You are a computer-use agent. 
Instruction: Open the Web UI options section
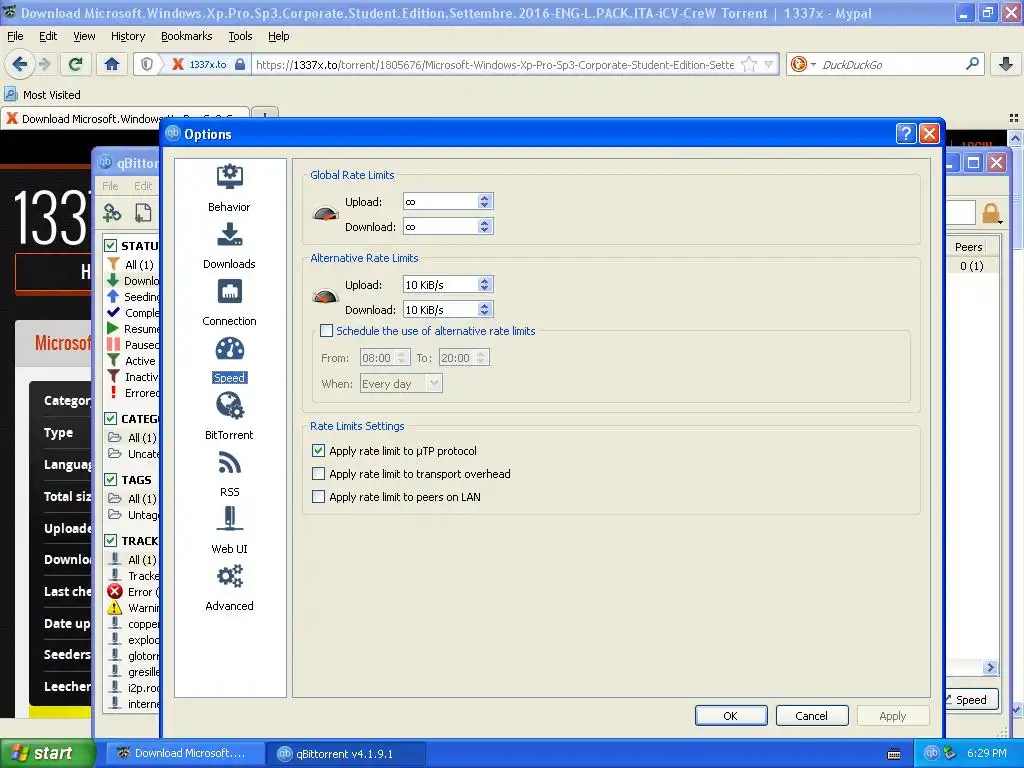[229, 530]
